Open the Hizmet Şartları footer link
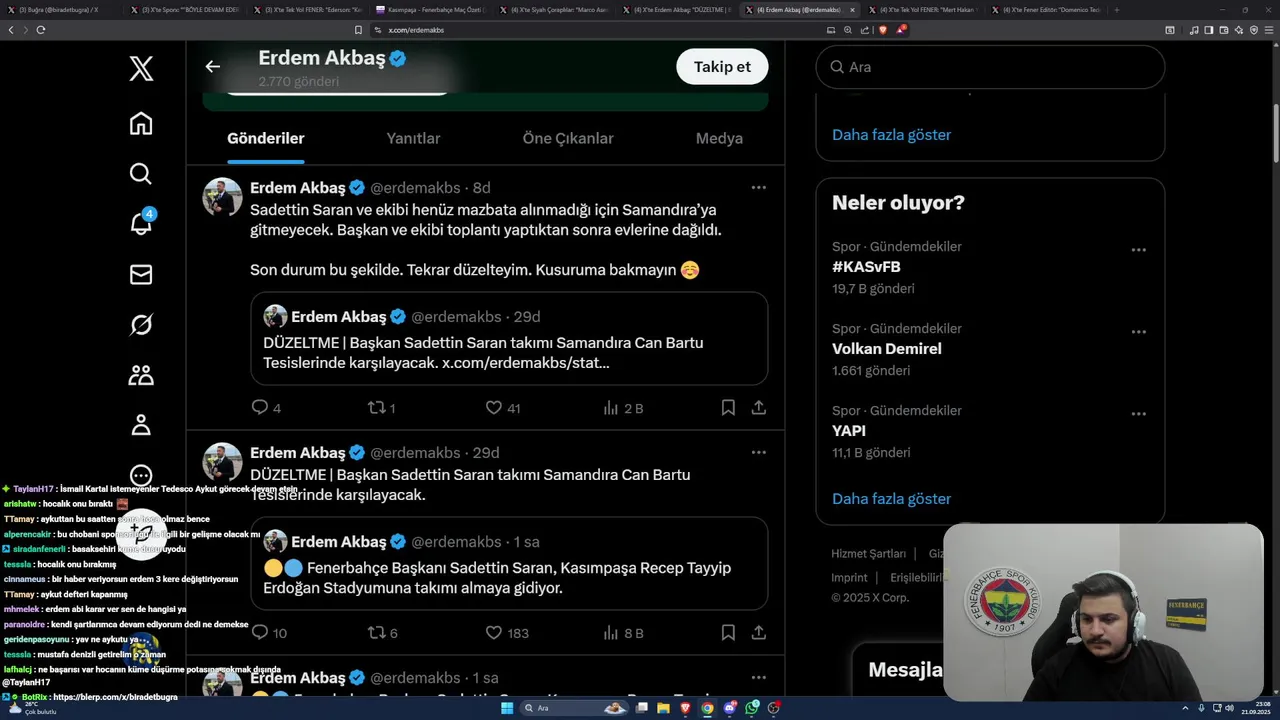The width and height of the screenshot is (1280, 720). 868,553
